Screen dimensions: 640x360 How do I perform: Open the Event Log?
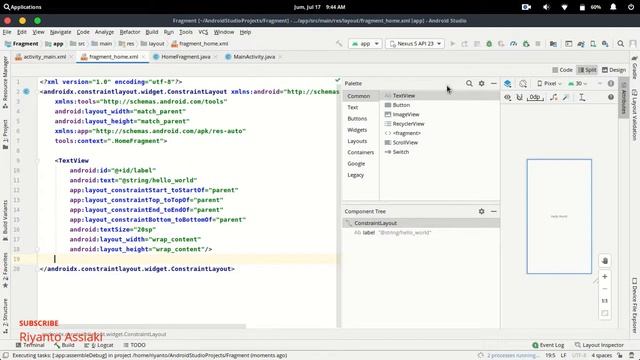(x=548, y=345)
